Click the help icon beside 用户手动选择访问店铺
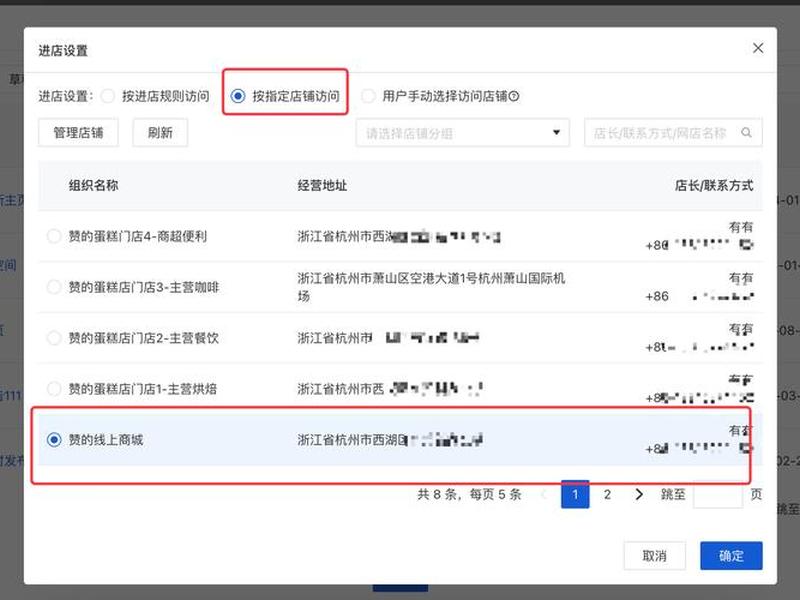 point(514,96)
